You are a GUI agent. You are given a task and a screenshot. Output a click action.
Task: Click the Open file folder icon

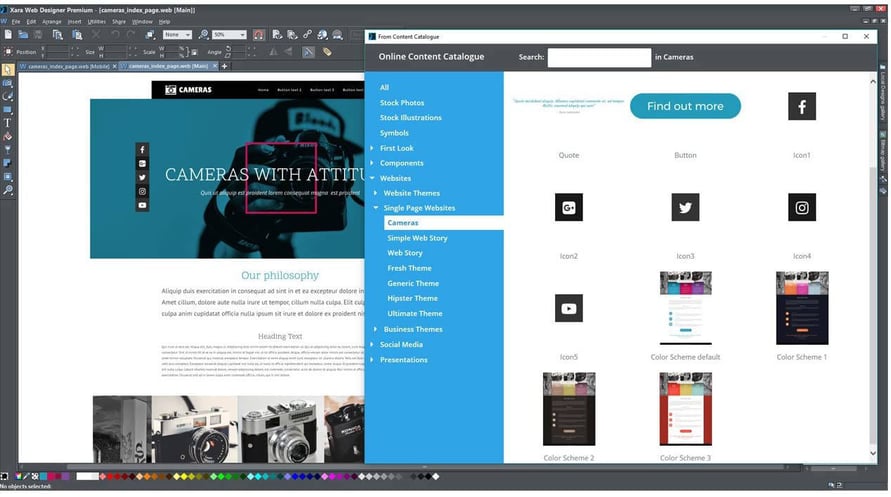pos(23,35)
